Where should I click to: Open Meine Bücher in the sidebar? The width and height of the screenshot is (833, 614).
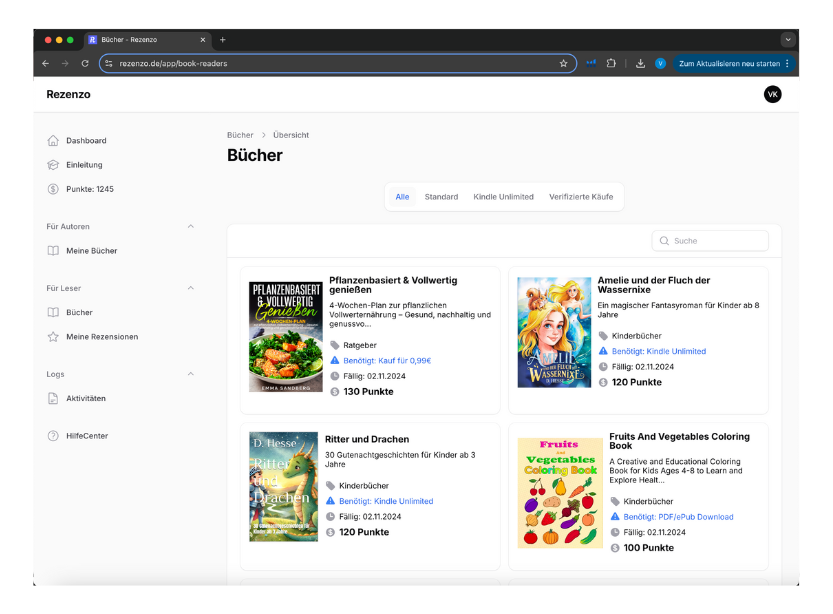click(x=91, y=251)
